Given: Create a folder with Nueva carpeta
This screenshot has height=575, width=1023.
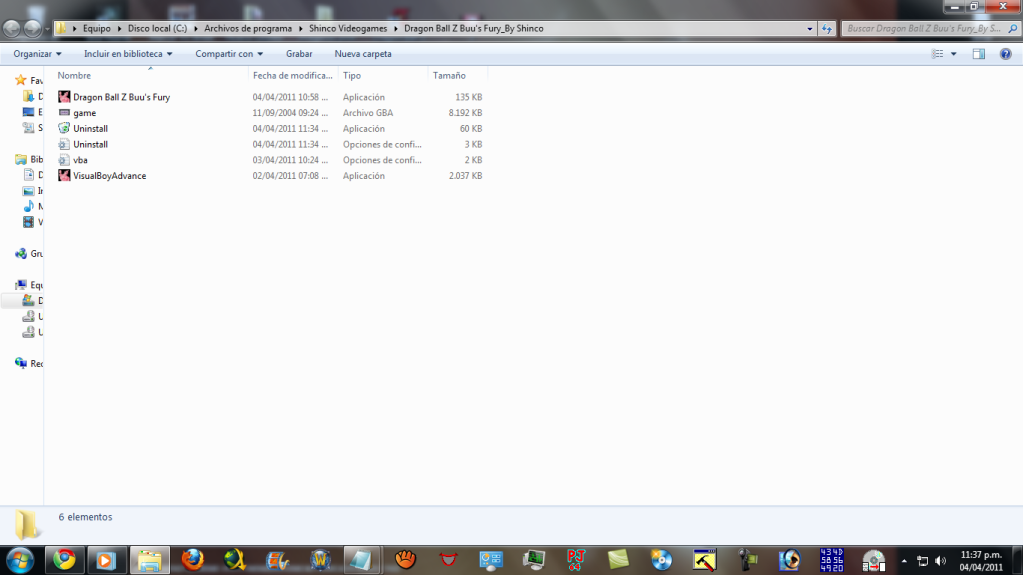Looking at the screenshot, I should click(363, 54).
